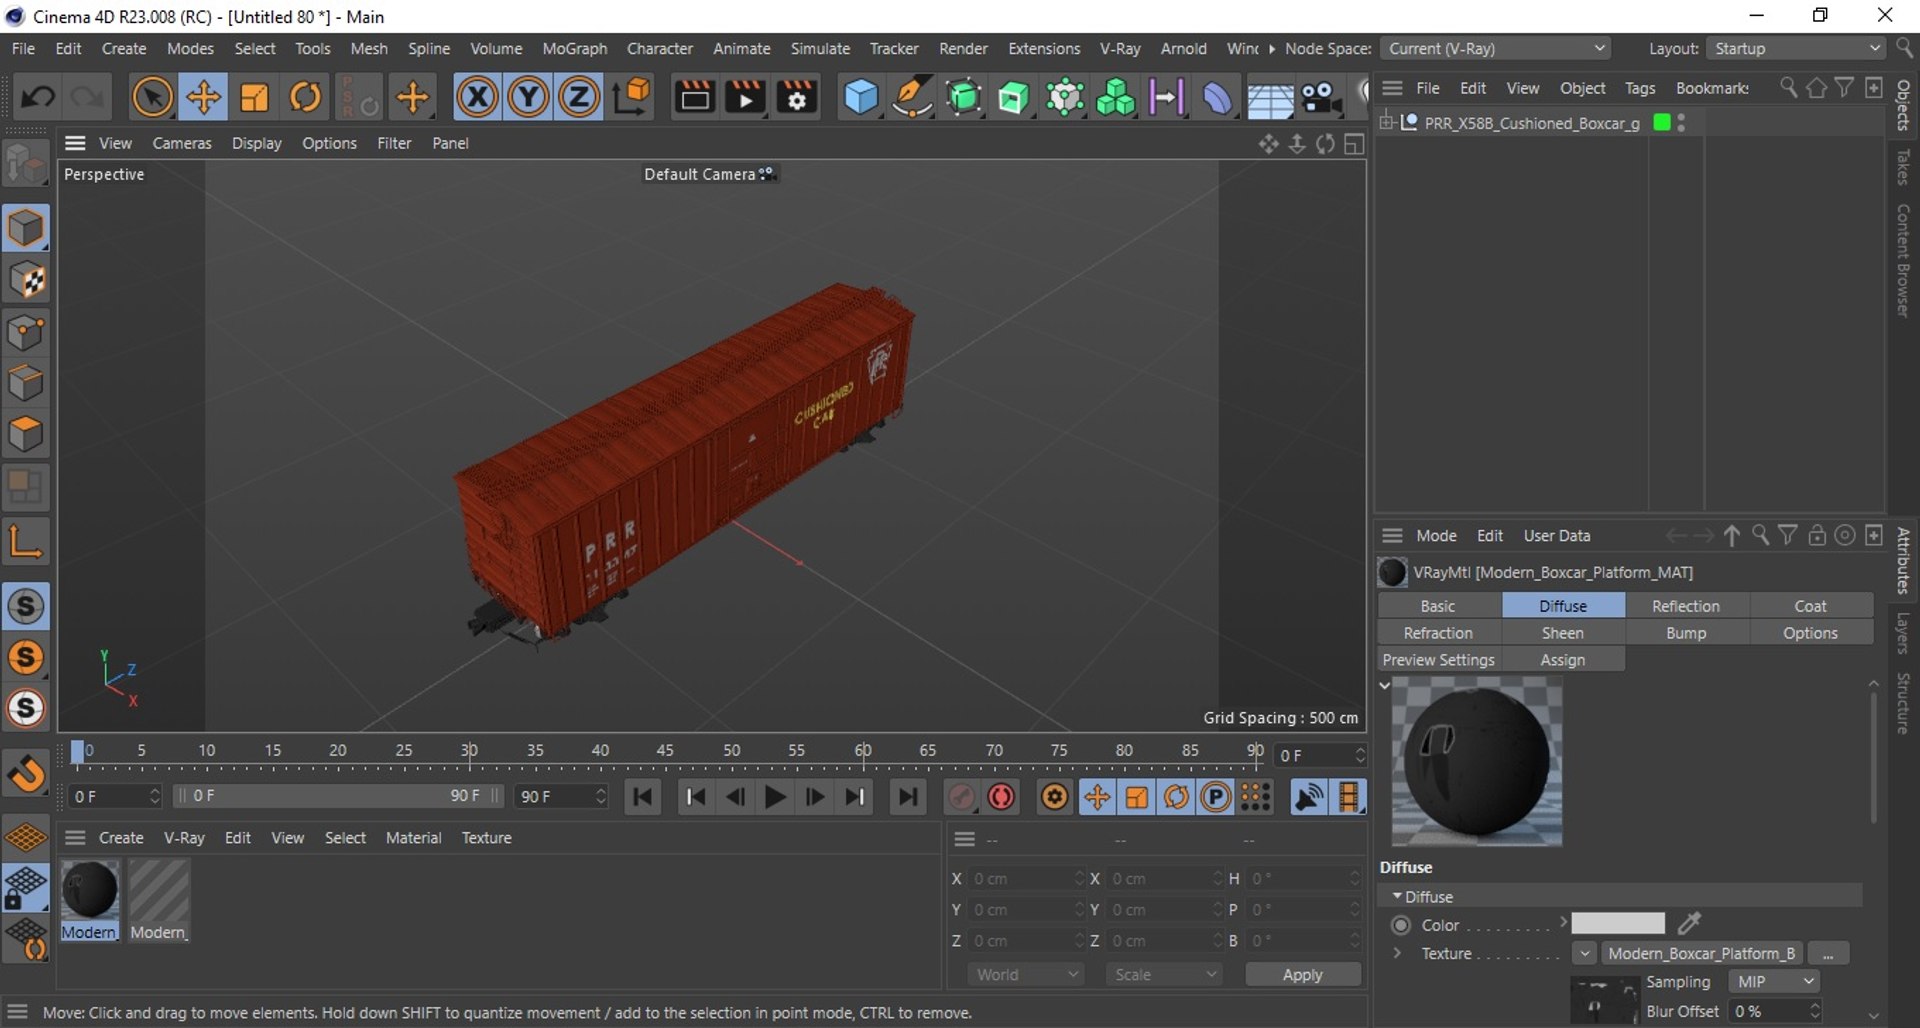Open the MoGraph cloner icon
This screenshot has width=1920, height=1028.
pos(1115,97)
